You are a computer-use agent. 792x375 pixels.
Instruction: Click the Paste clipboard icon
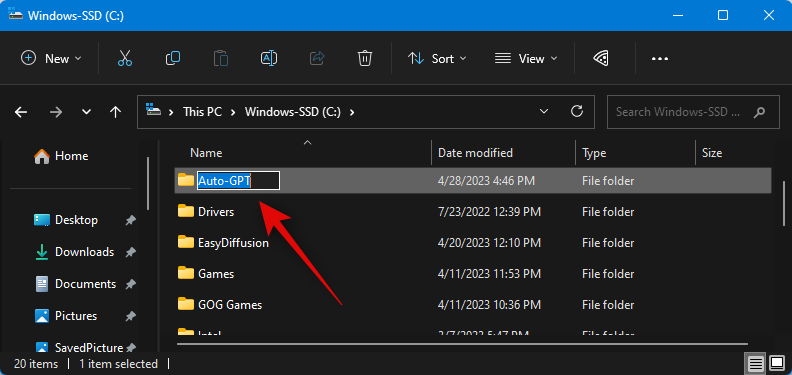221,59
